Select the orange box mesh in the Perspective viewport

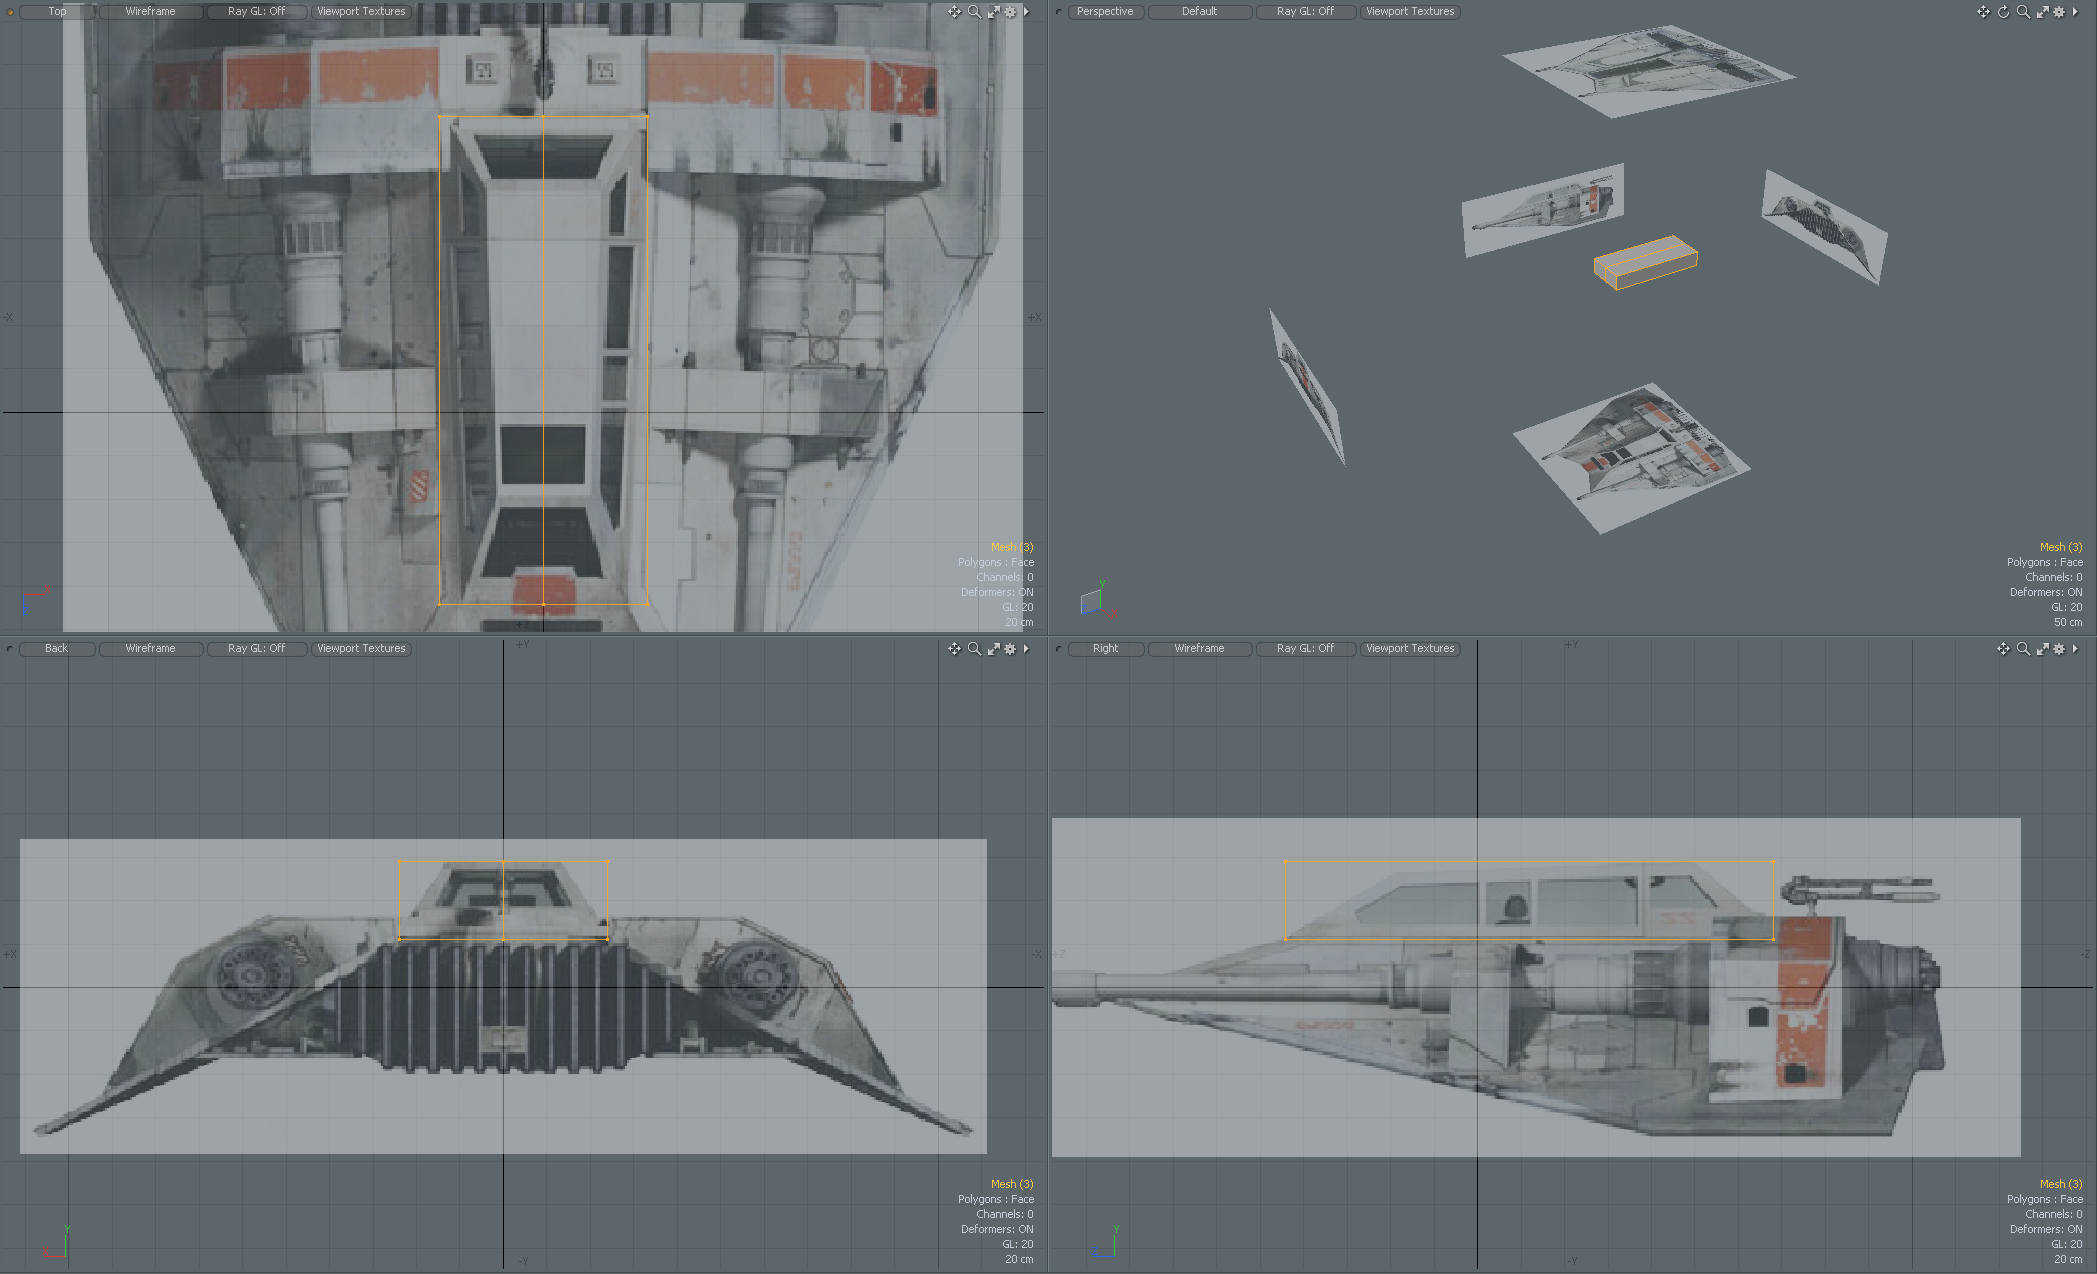[1645, 262]
